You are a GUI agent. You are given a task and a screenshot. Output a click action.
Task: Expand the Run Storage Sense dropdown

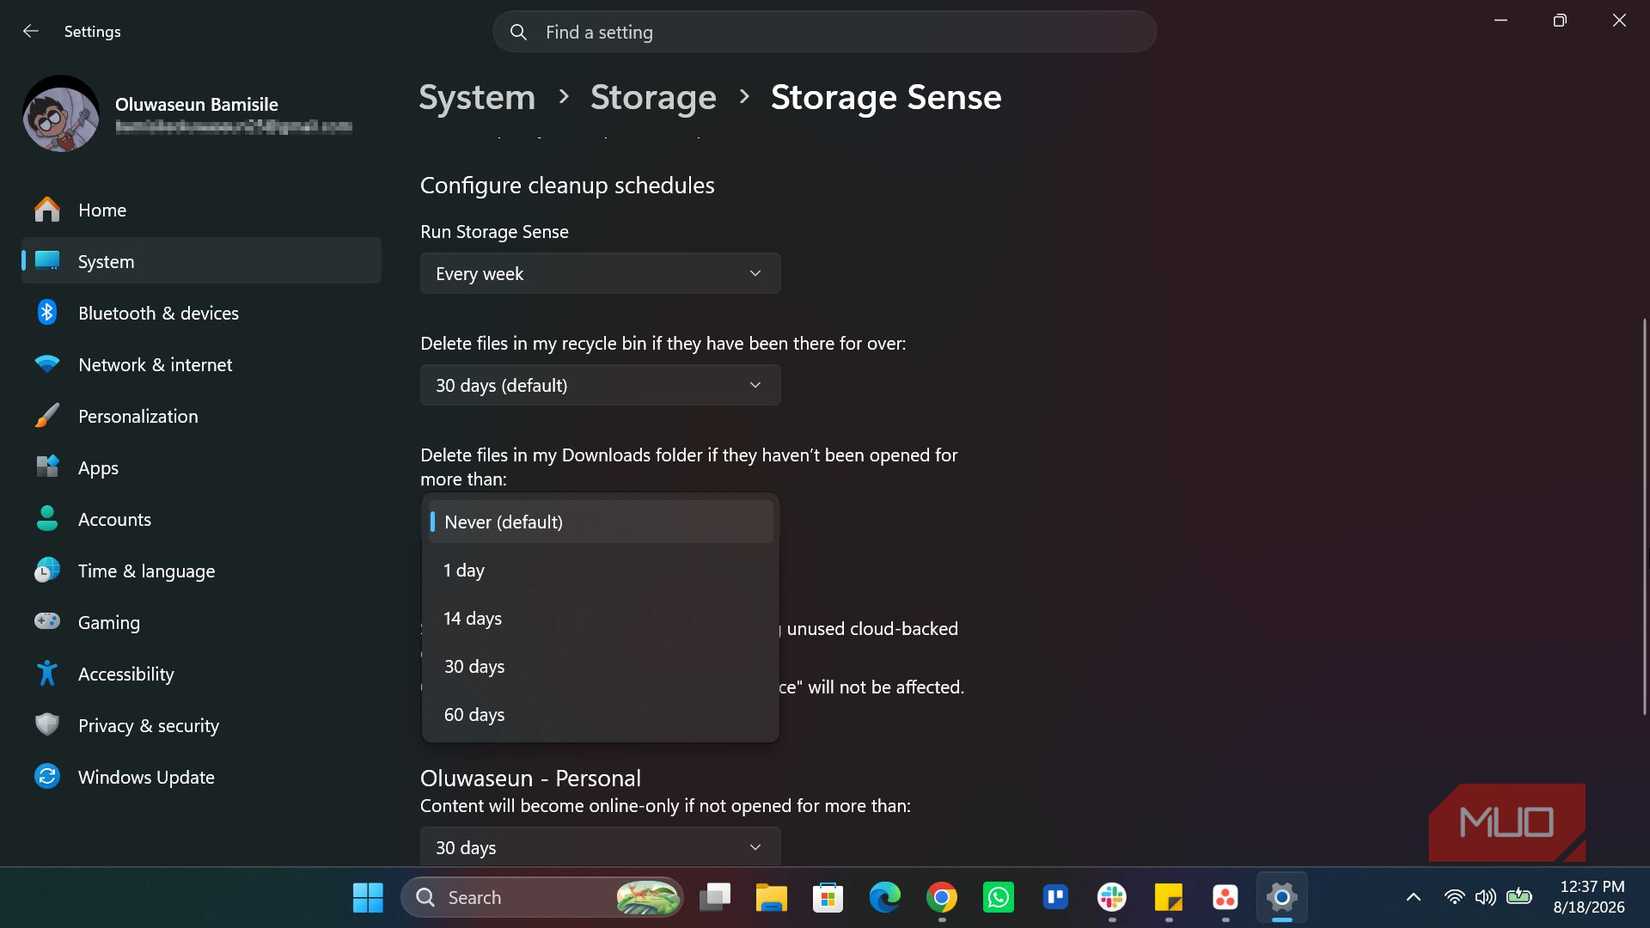click(600, 273)
